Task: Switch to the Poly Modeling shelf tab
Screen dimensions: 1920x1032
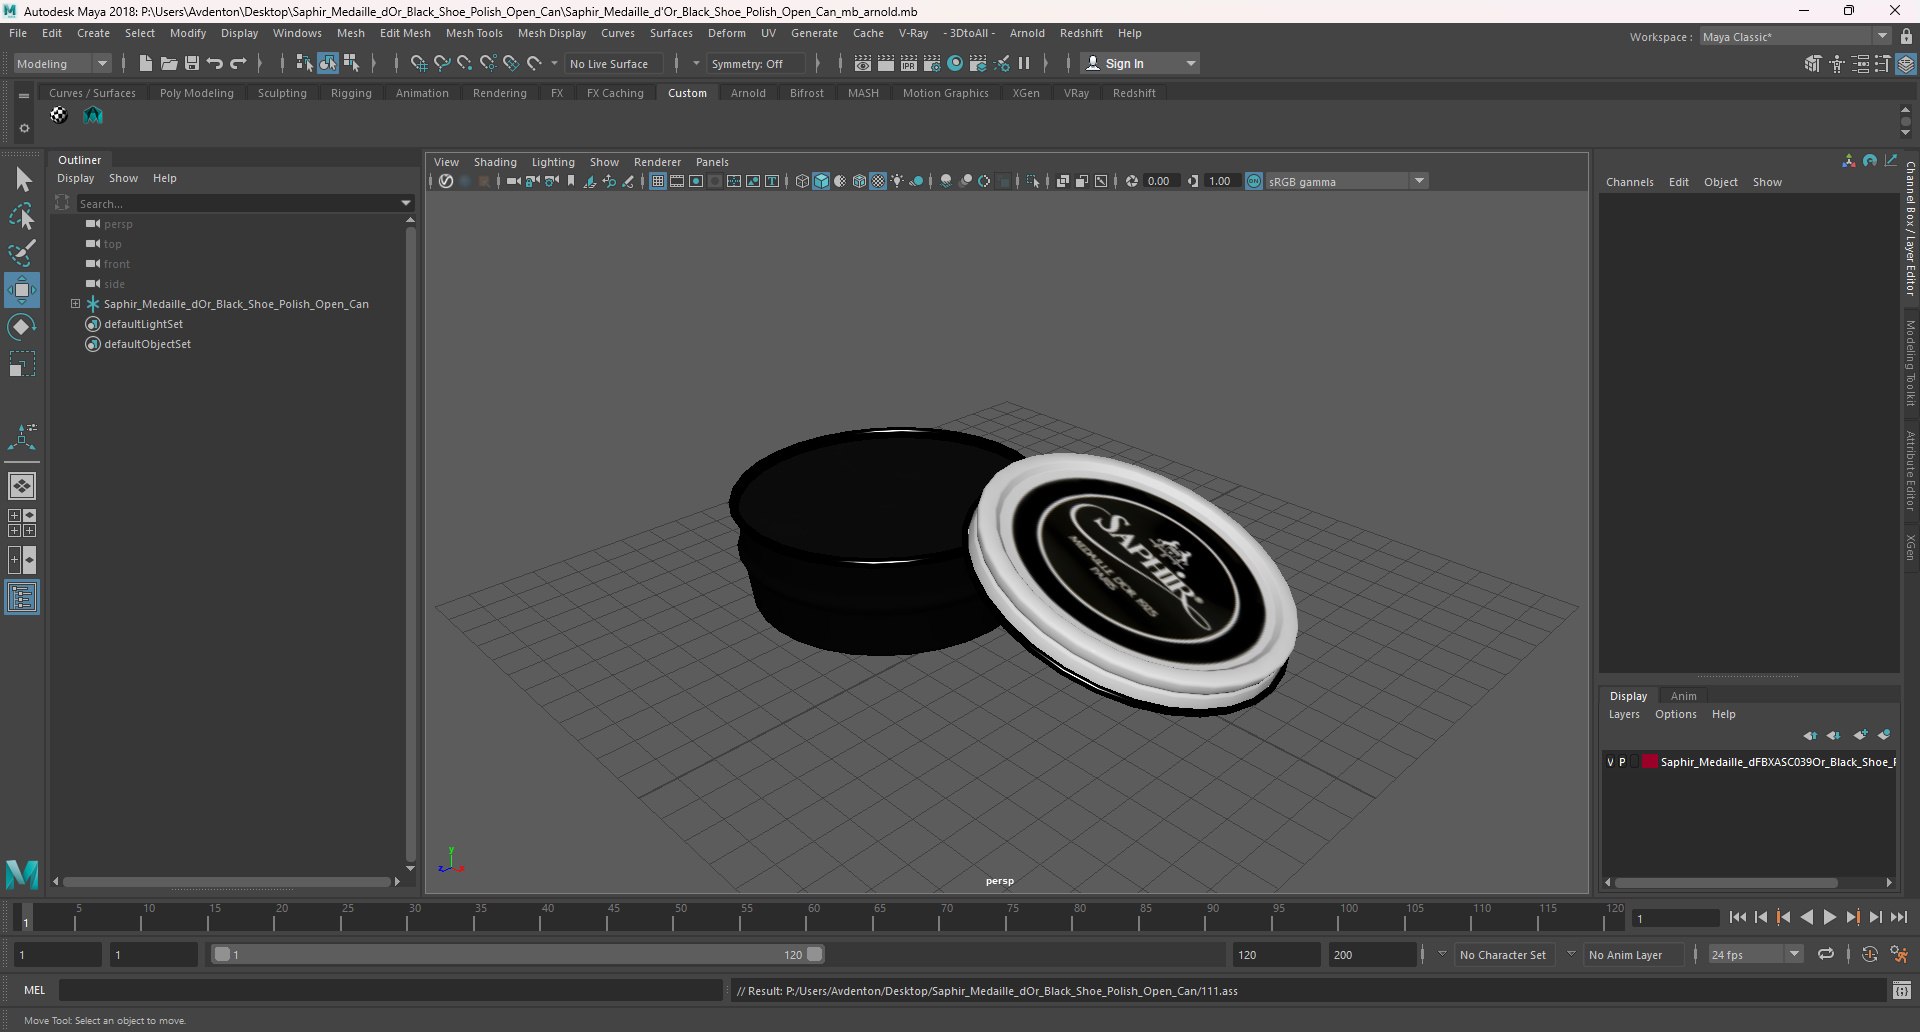Action: tap(197, 93)
